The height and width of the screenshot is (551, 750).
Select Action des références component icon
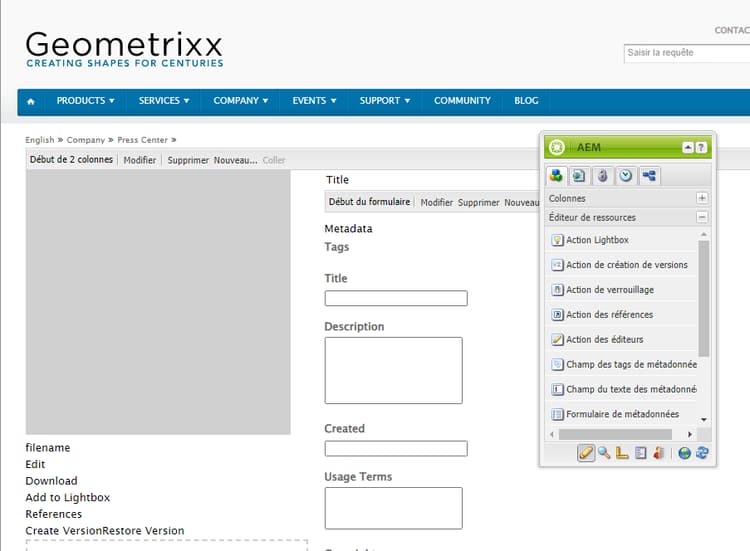pos(557,315)
